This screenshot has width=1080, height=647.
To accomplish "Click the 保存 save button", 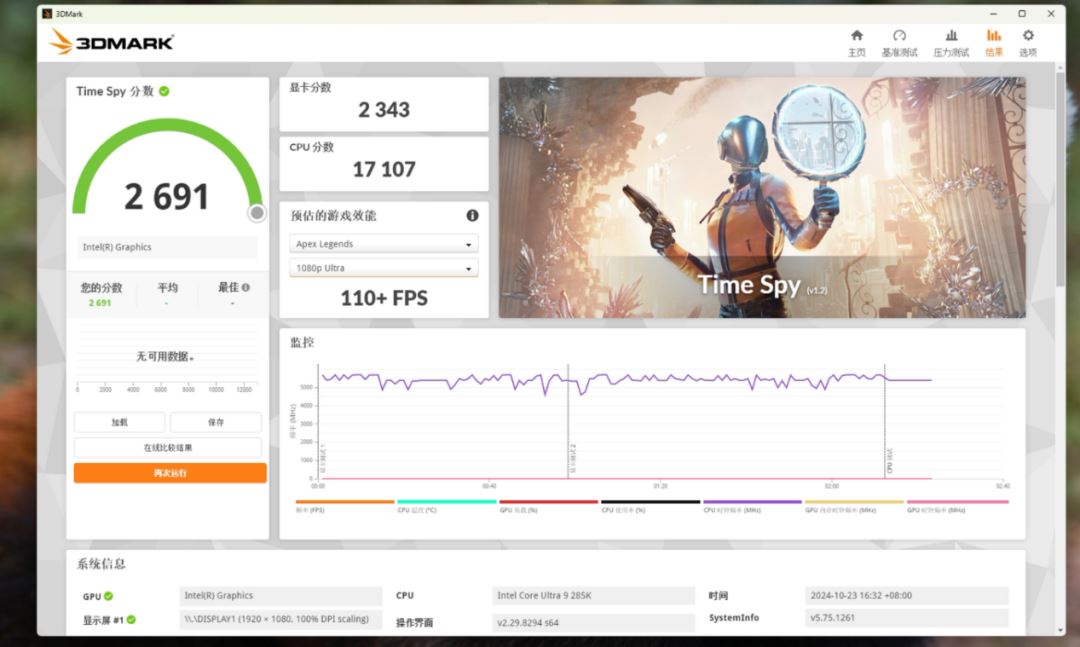I will tap(215, 422).
